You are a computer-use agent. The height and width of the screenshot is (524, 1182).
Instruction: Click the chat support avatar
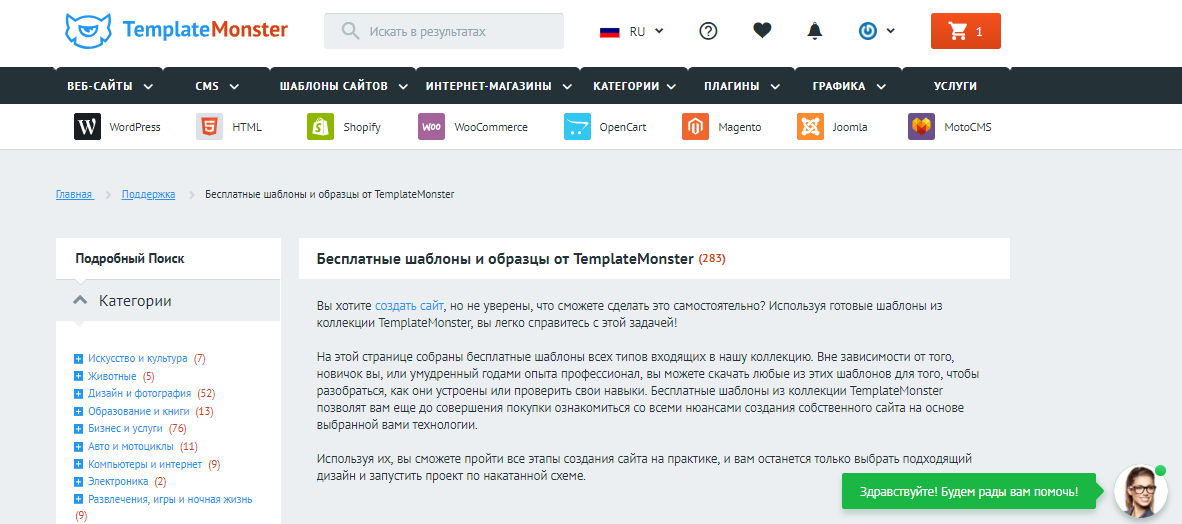pos(1141,491)
